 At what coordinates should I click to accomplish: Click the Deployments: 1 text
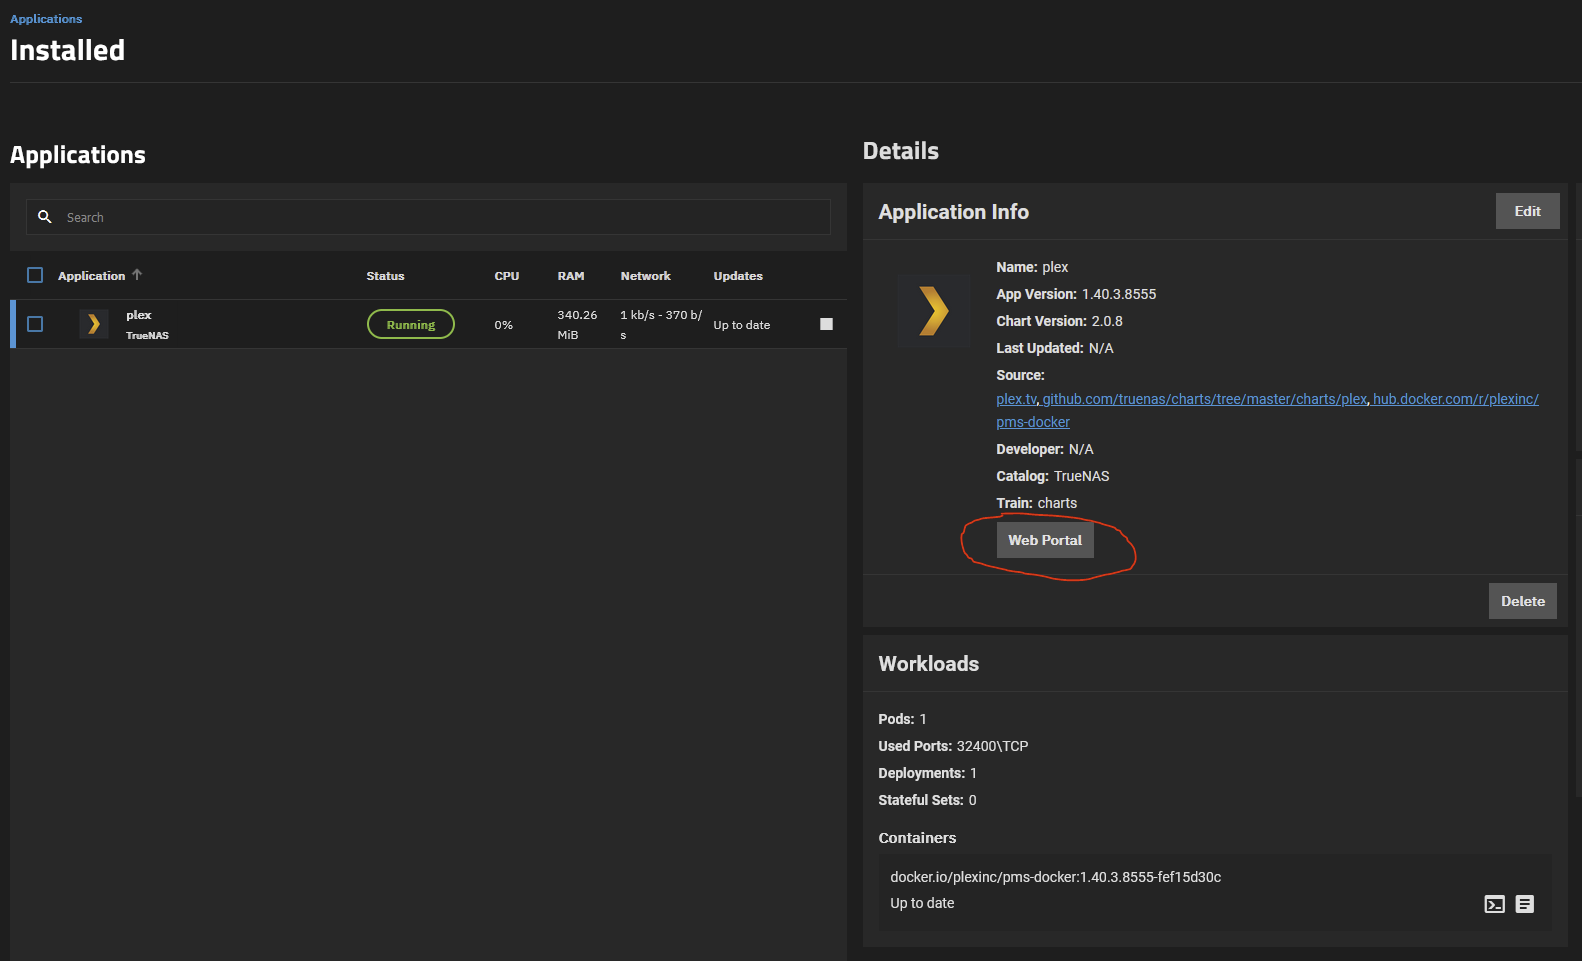click(x=928, y=773)
